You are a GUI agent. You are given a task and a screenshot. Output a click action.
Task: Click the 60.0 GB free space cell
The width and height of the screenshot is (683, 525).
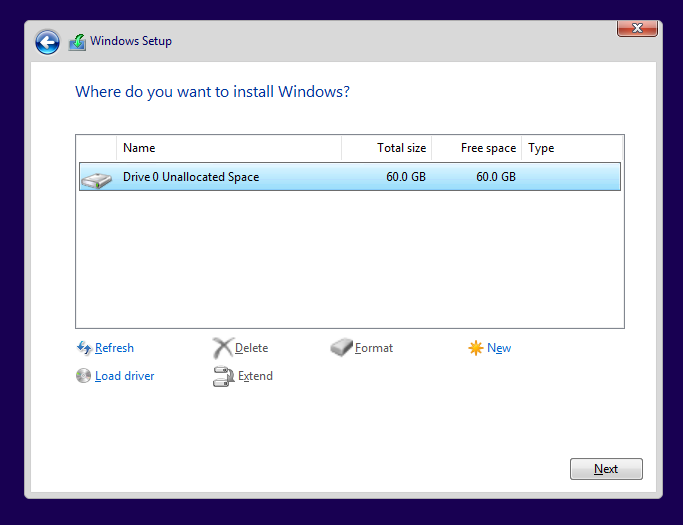pos(496,176)
